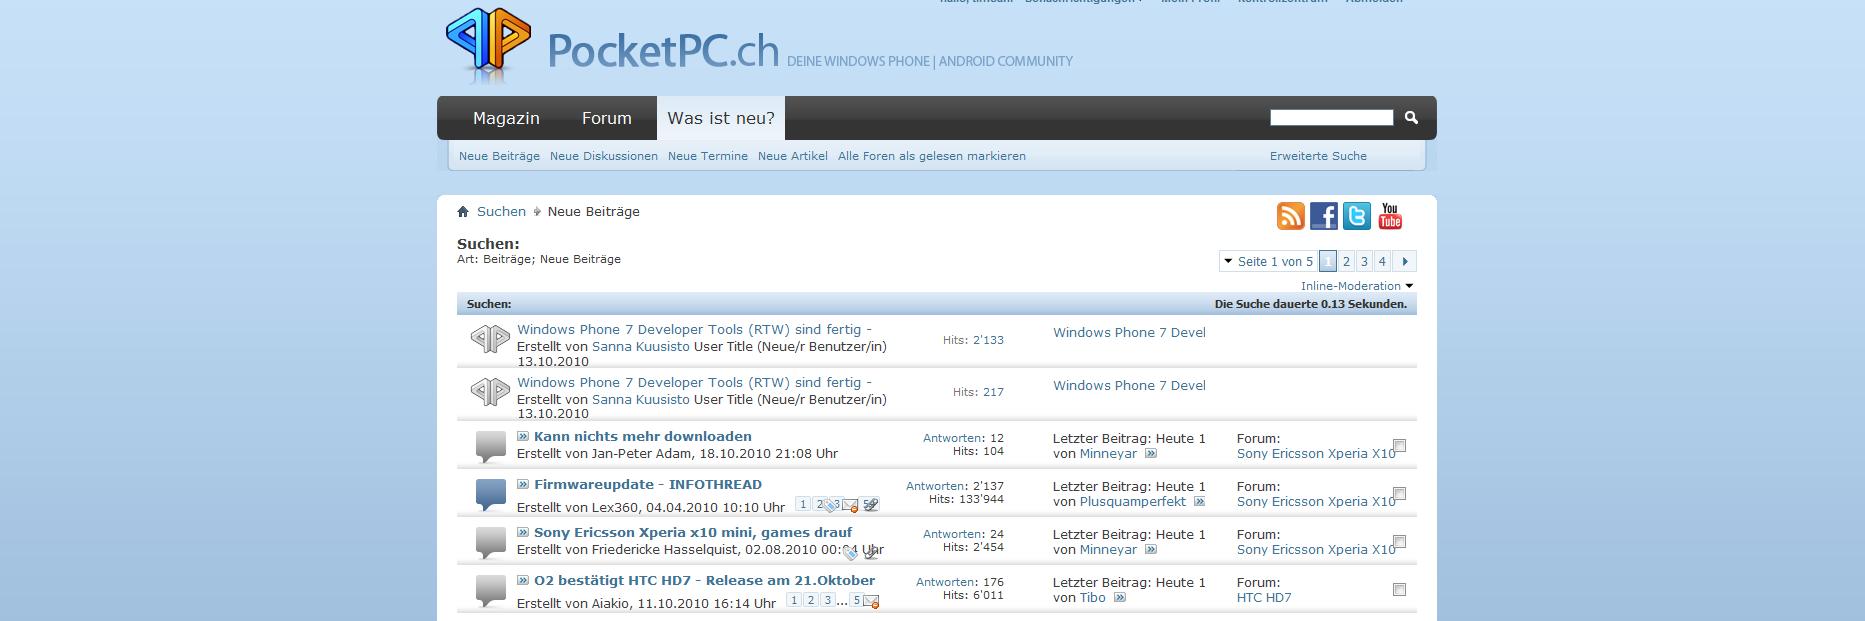Click 'Suchen' breadcrumb link
The height and width of the screenshot is (621, 1865).
(x=501, y=212)
